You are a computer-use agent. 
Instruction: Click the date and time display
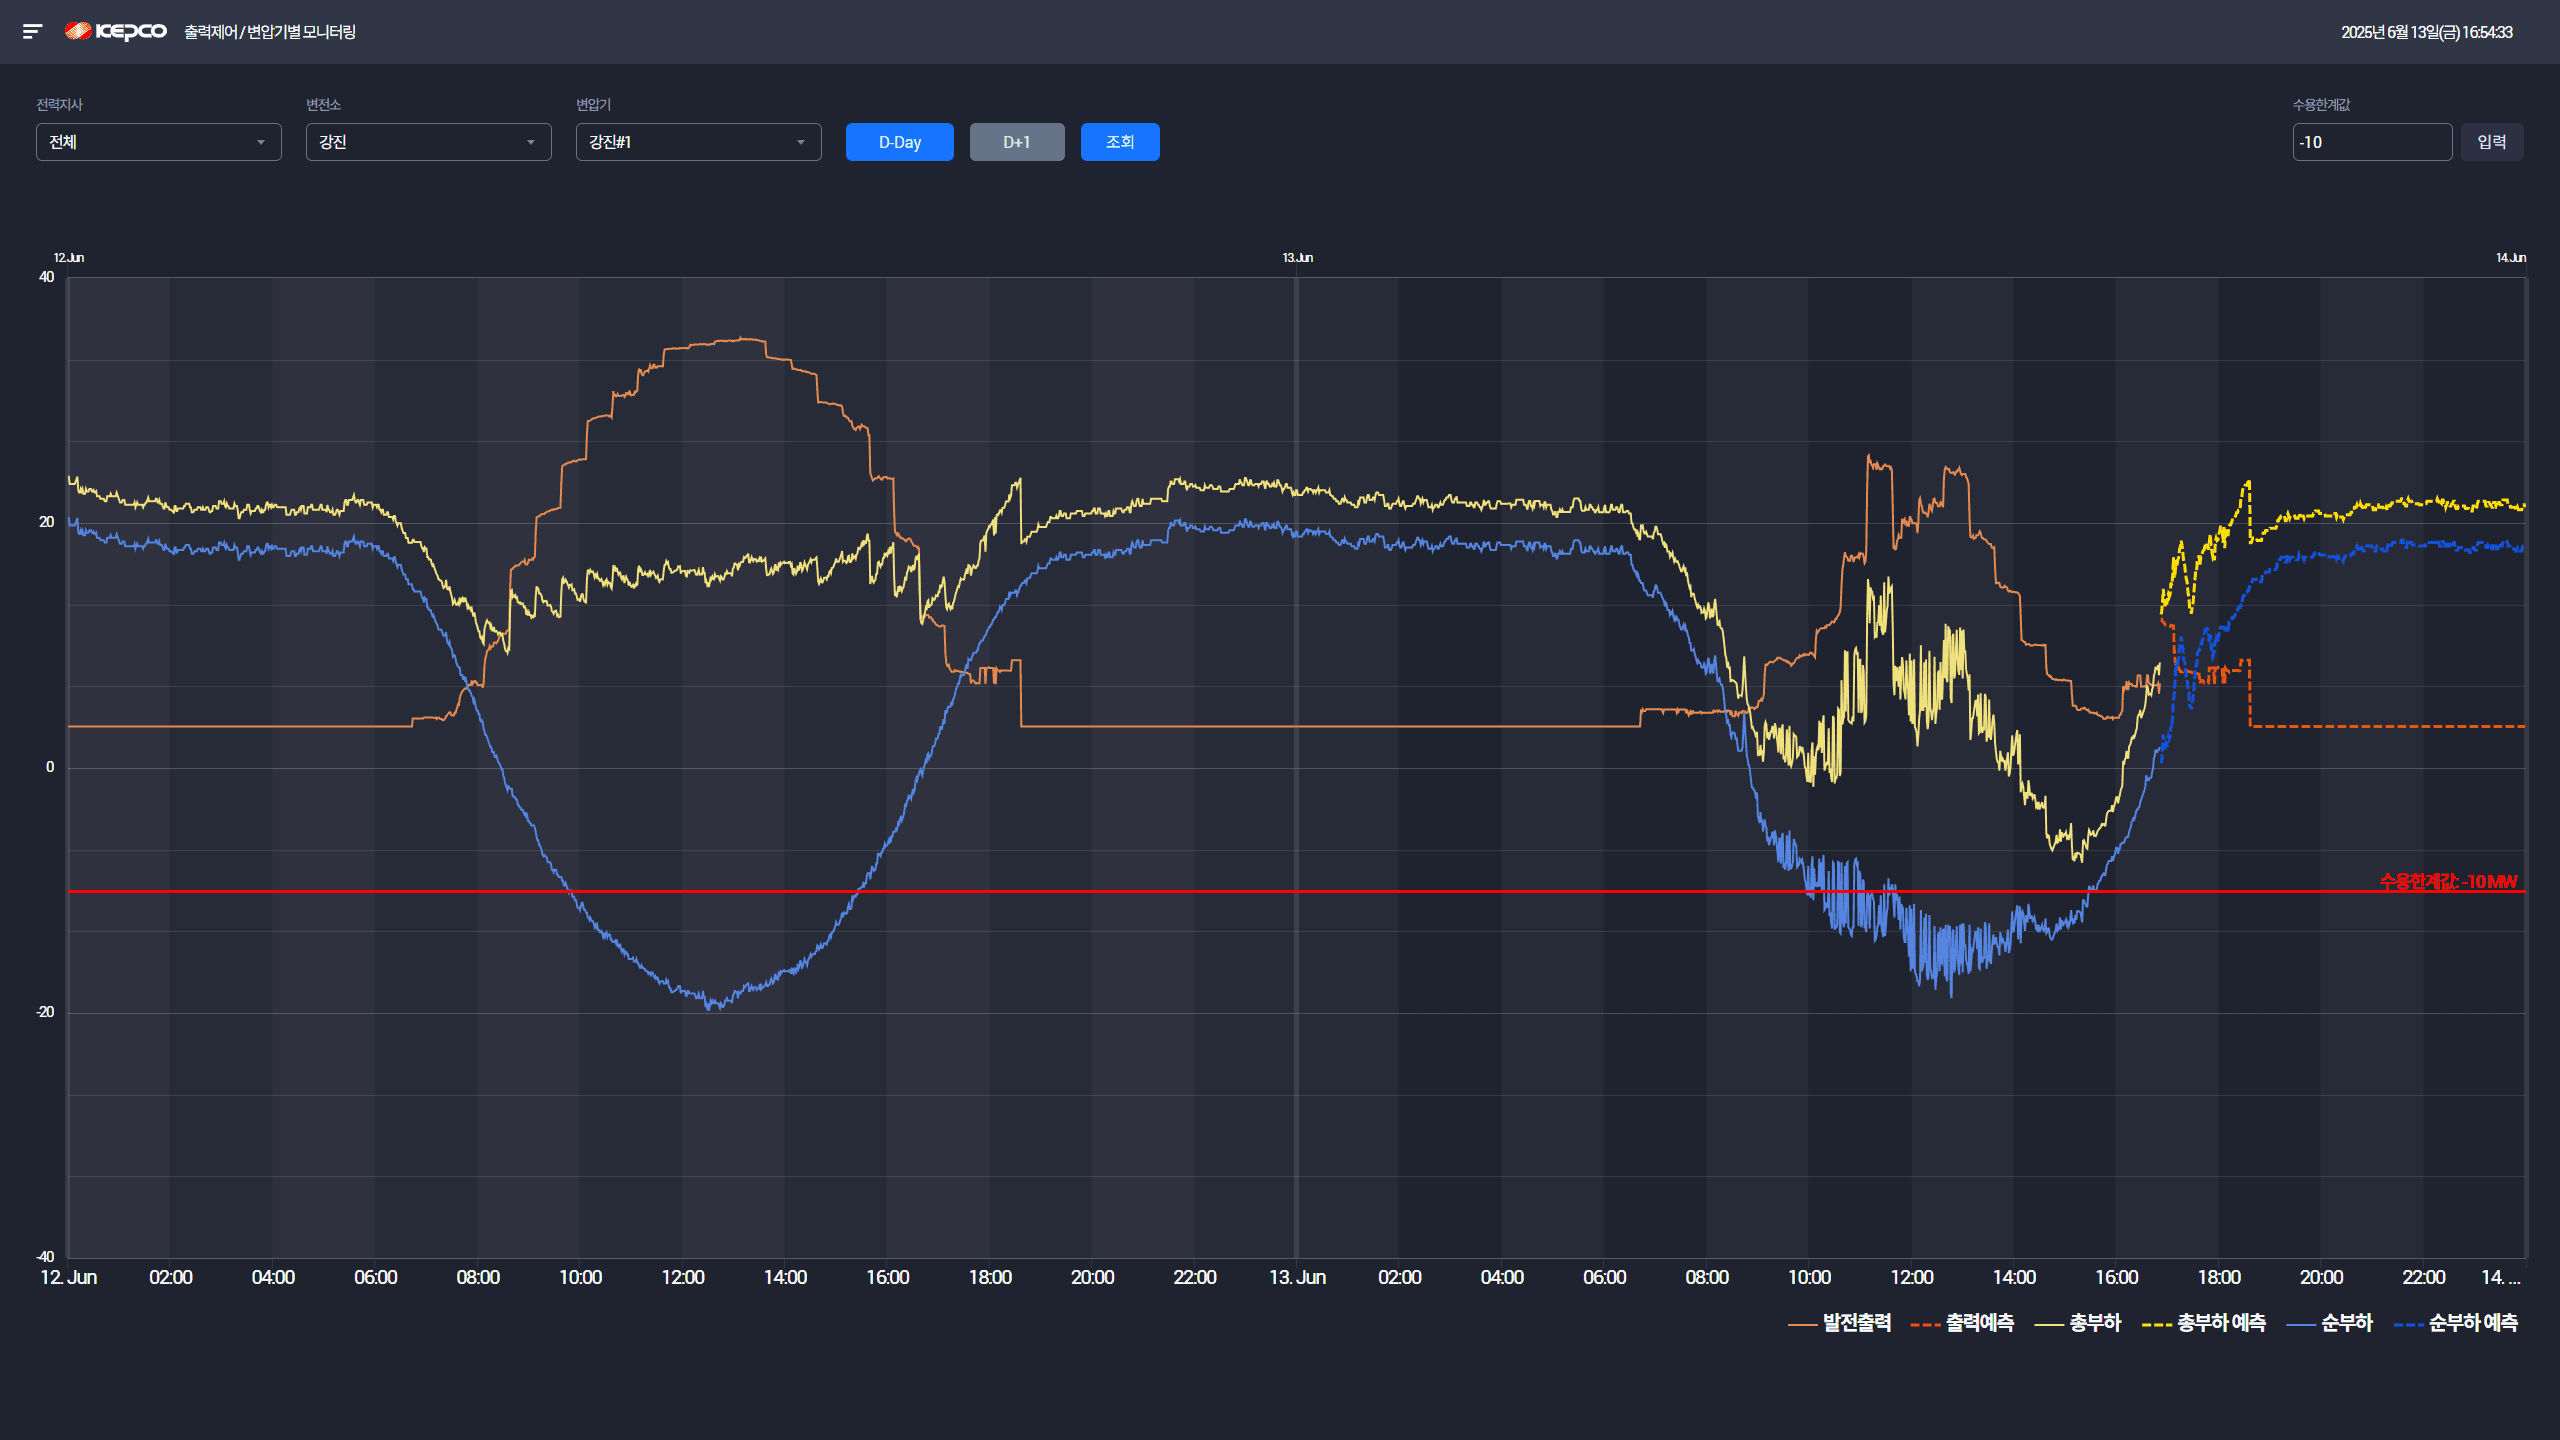[x=2426, y=32]
